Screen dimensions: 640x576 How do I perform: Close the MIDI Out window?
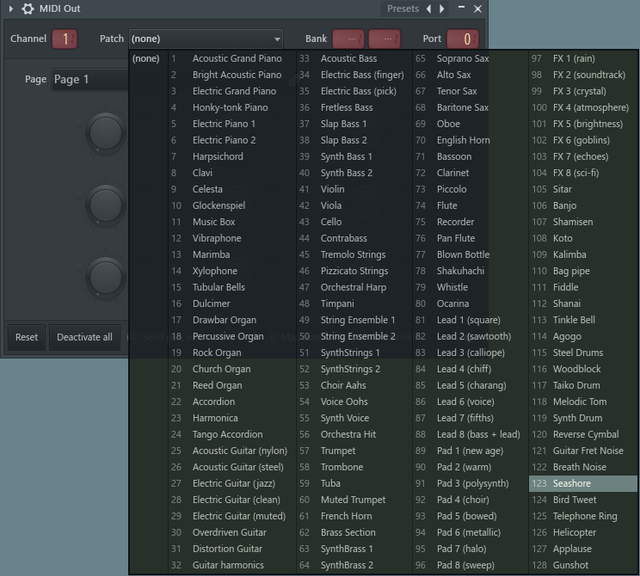coord(478,9)
